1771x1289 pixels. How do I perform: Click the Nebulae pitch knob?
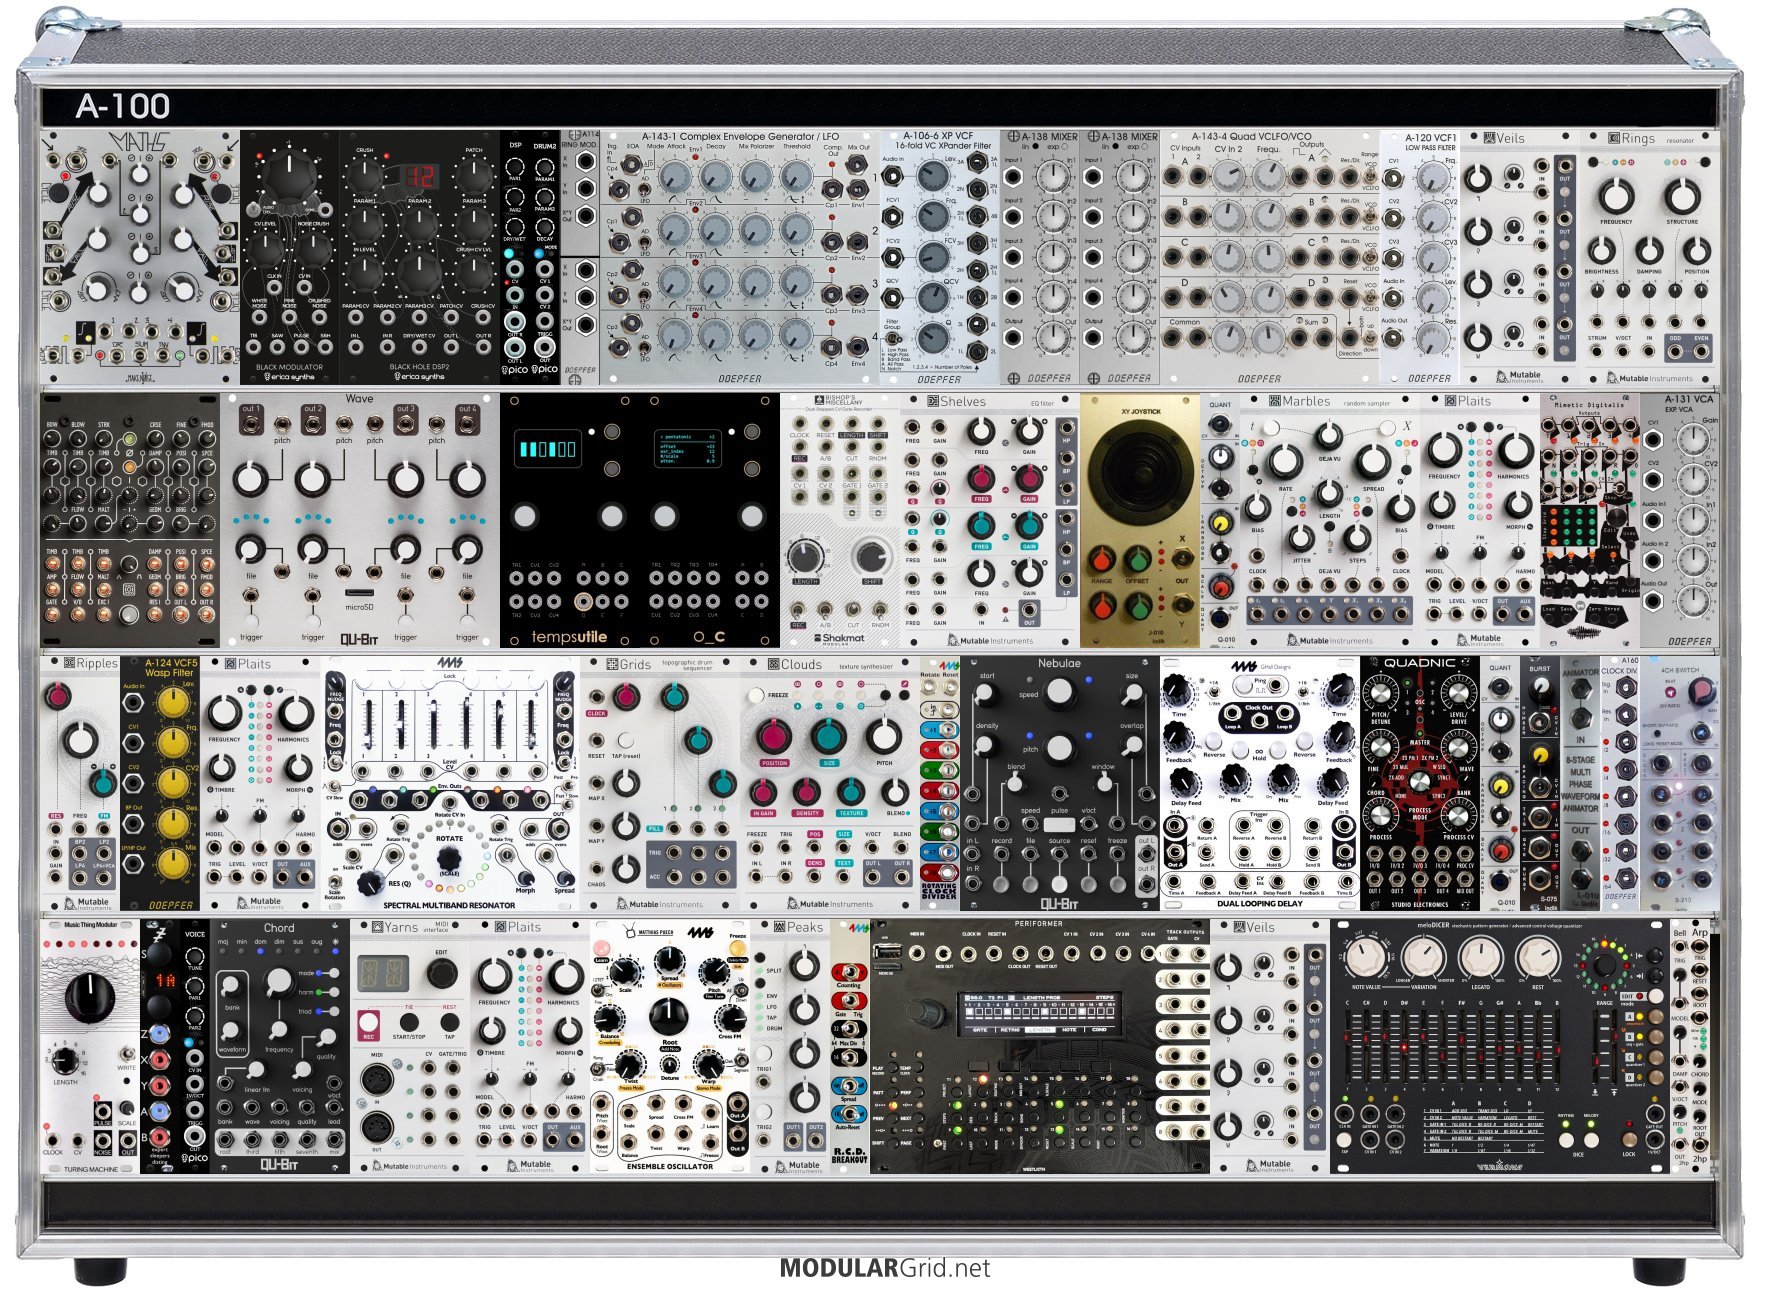[1059, 747]
